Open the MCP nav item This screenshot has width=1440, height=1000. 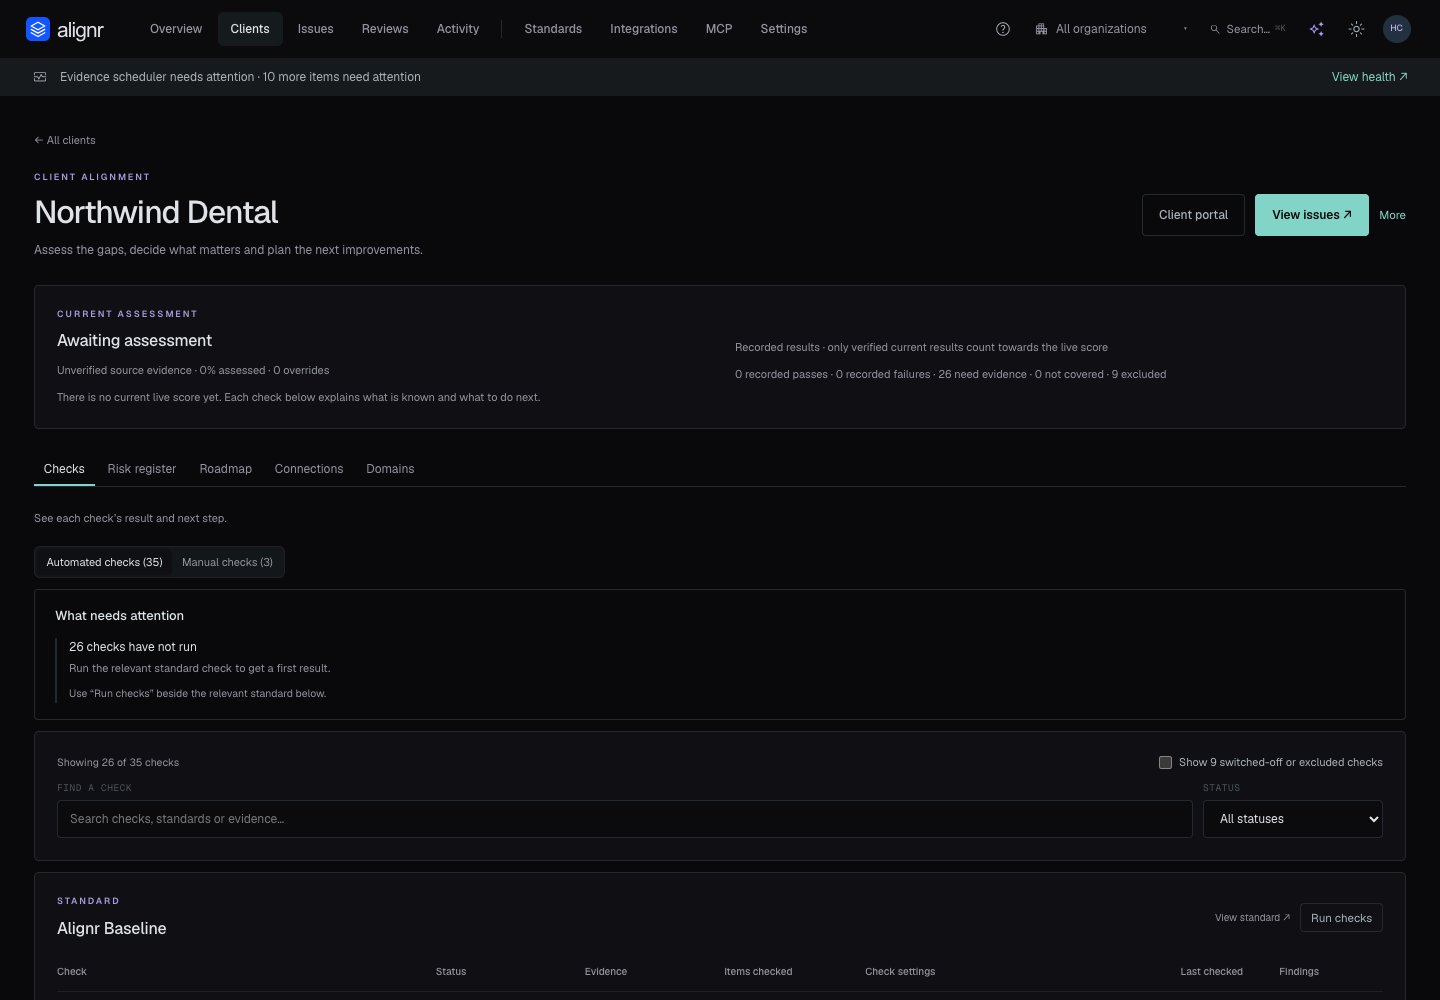point(719,29)
